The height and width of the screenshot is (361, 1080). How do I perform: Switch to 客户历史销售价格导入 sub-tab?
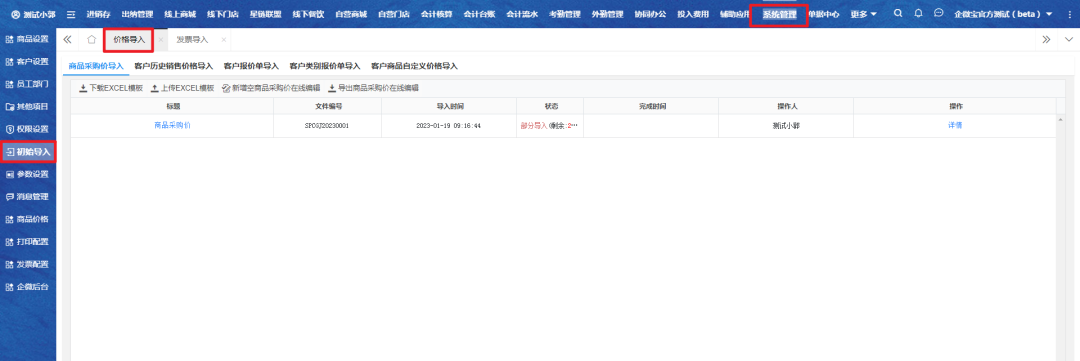coord(174,66)
